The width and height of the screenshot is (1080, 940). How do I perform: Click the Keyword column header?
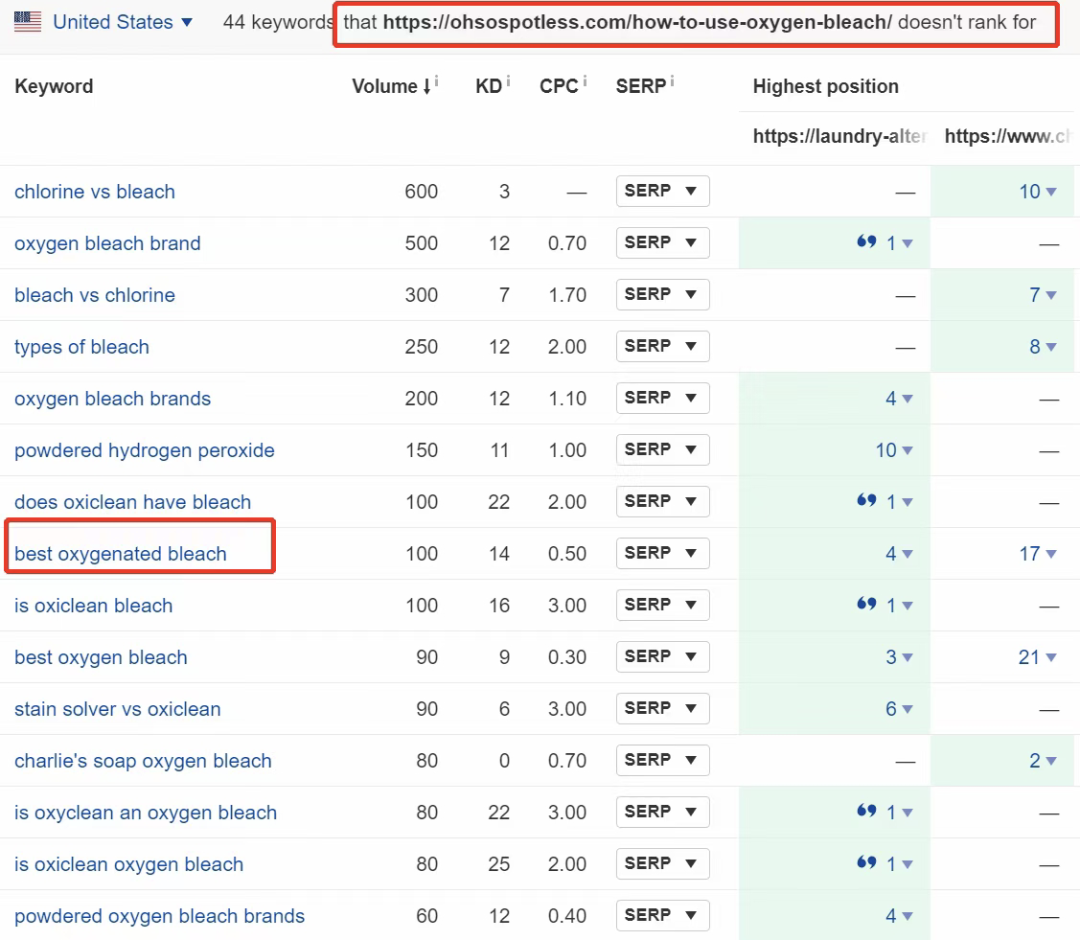pyautogui.click(x=54, y=86)
